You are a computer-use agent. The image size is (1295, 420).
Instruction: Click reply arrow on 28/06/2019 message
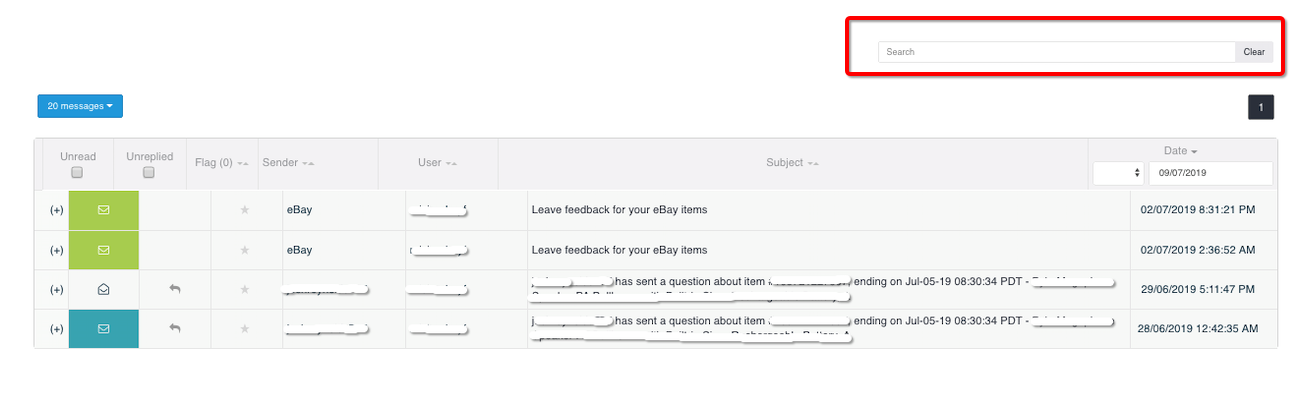pos(175,328)
